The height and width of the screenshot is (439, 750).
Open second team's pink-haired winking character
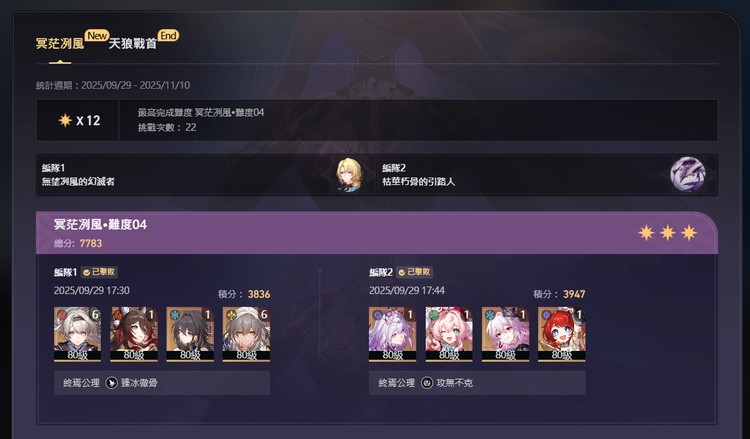click(x=449, y=334)
